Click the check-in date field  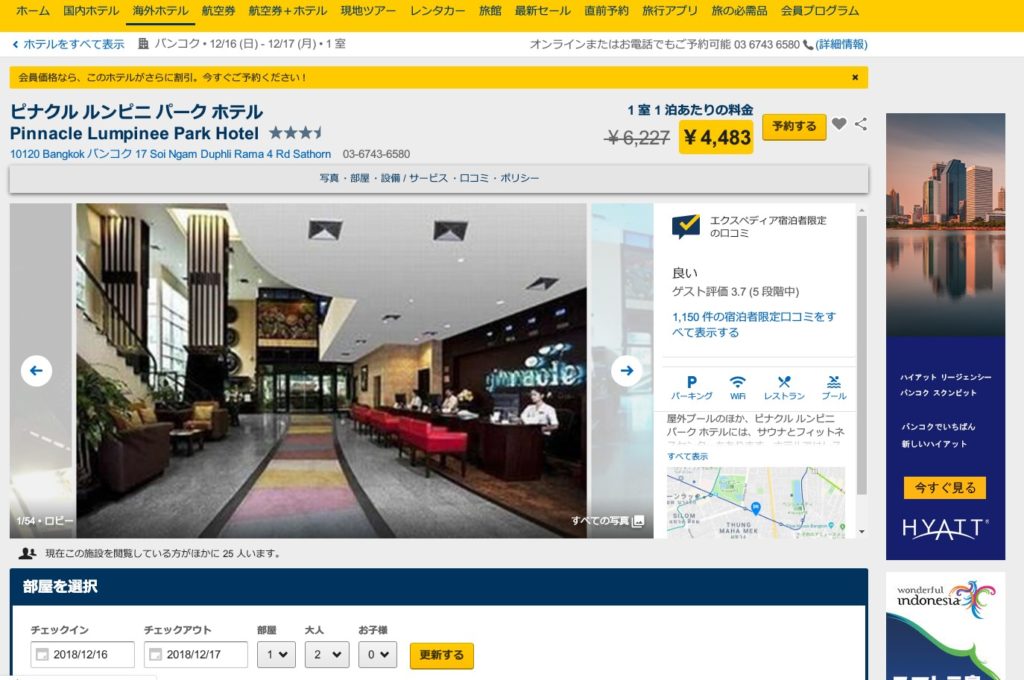pyautogui.click(x=82, y=655)
